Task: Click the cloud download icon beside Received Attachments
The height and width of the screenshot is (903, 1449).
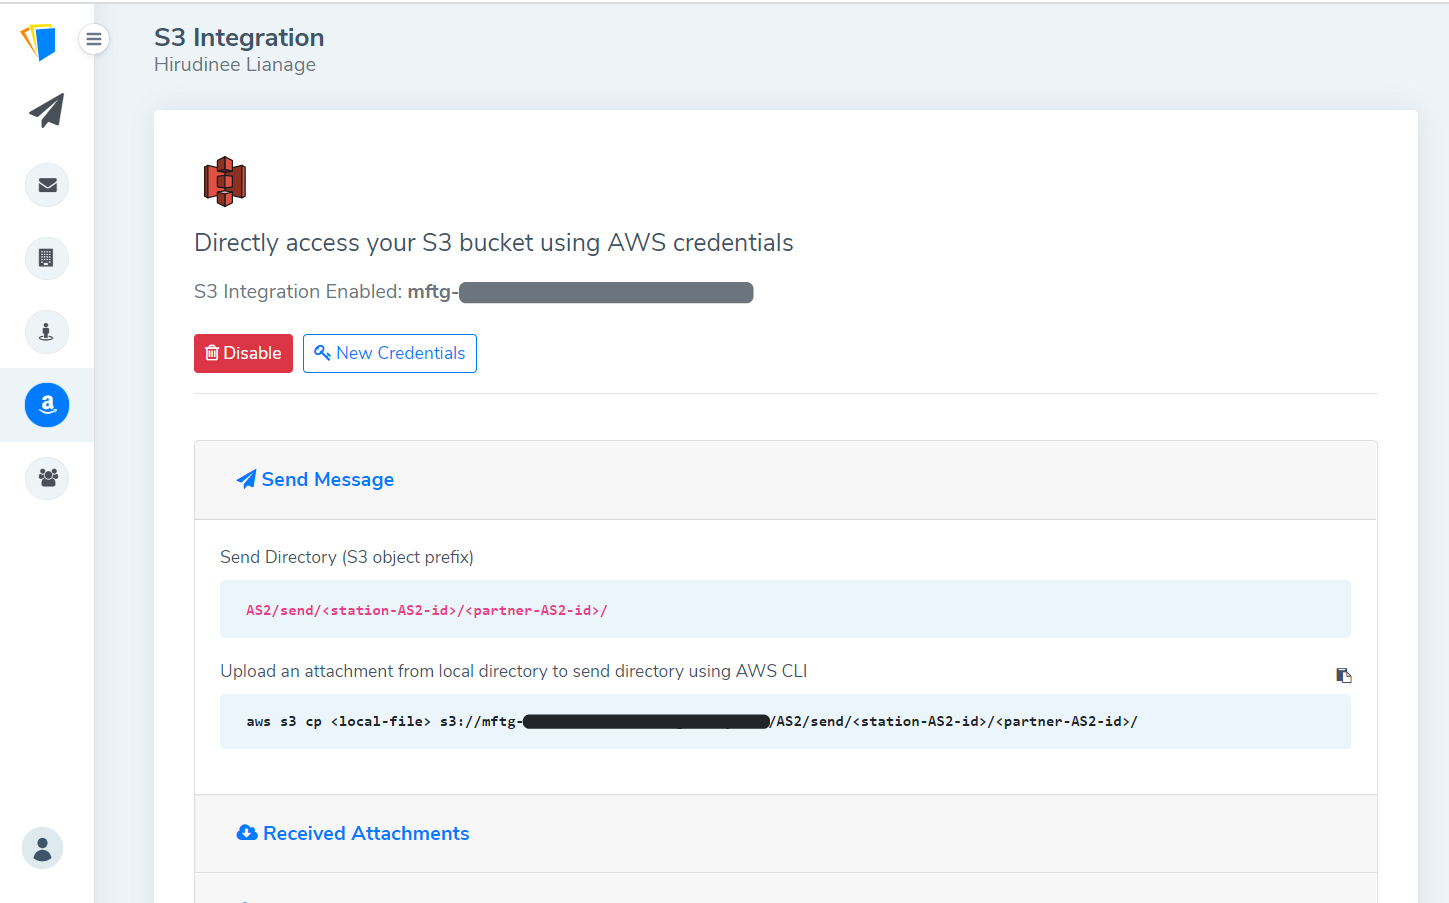Action: tap(247, 833)
